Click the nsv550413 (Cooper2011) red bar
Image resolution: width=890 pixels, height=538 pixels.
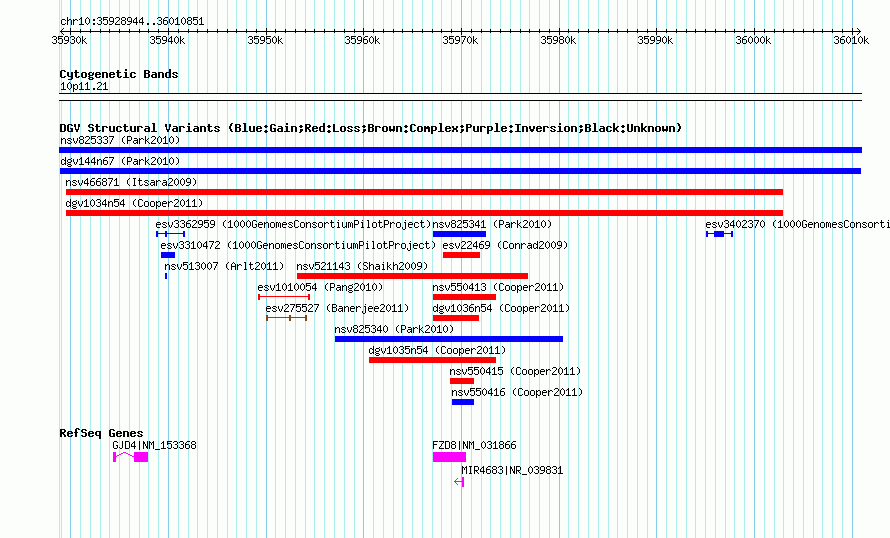[x=464, y=297]
